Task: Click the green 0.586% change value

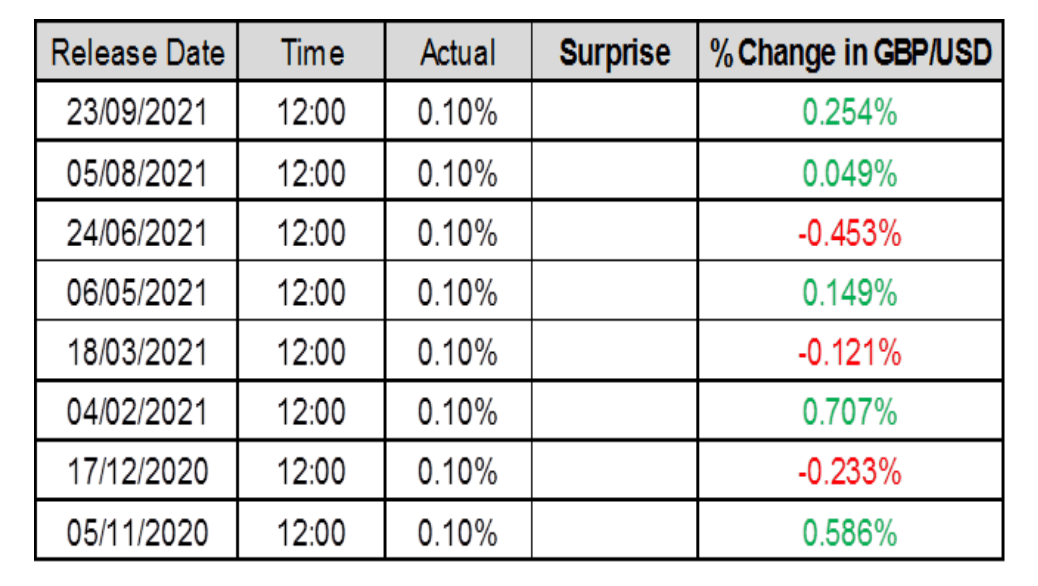Action: click(x=850, y=532)
